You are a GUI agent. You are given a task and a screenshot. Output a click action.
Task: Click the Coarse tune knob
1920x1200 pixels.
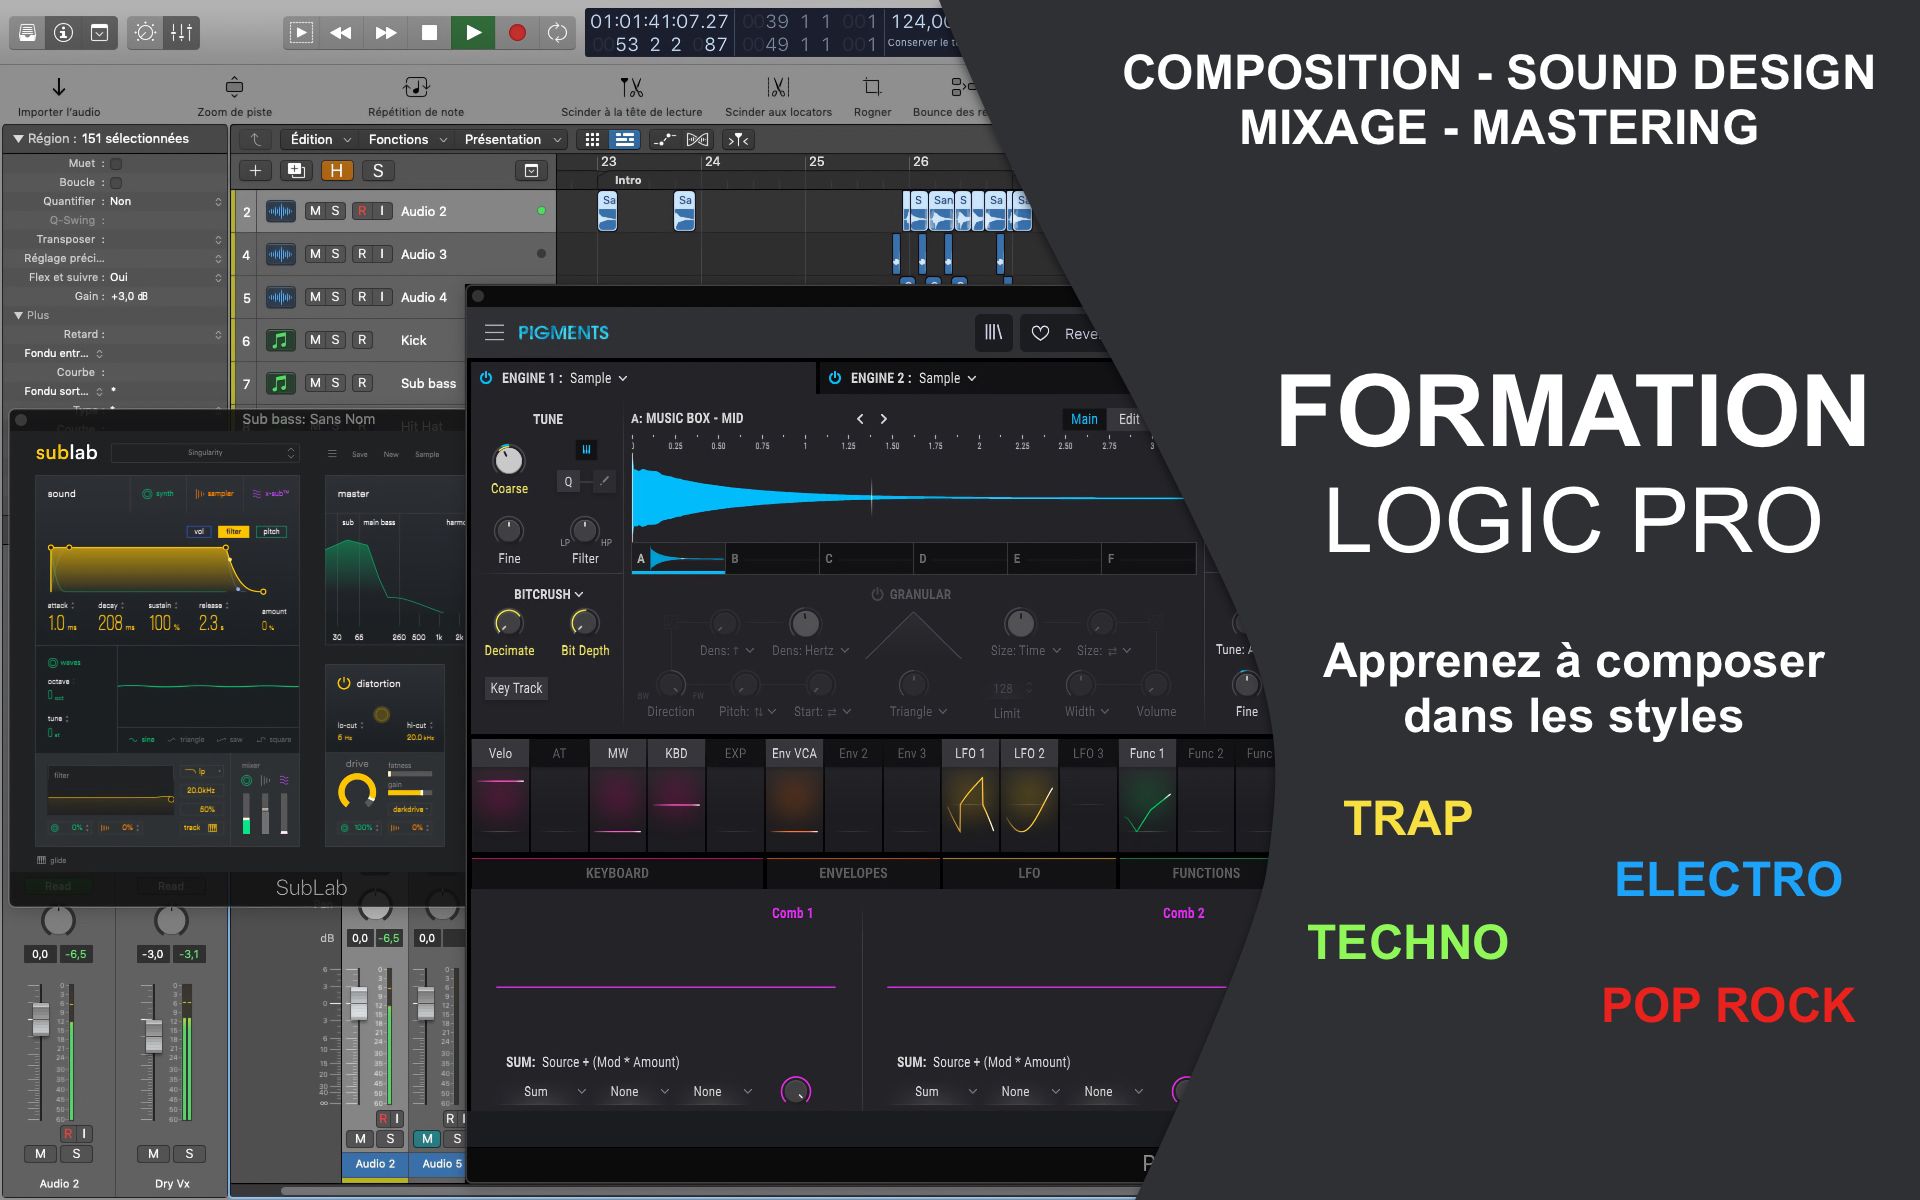click(x=508, y=460)
